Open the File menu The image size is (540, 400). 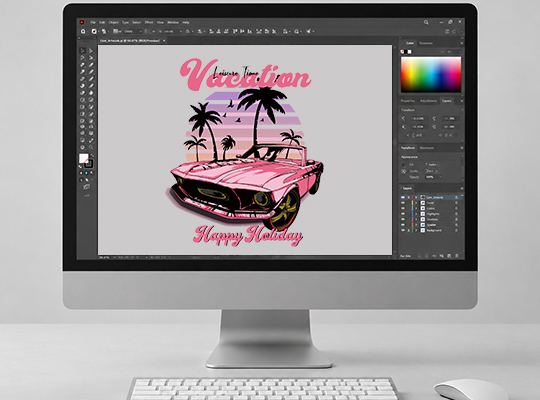[x=93, y=22]
